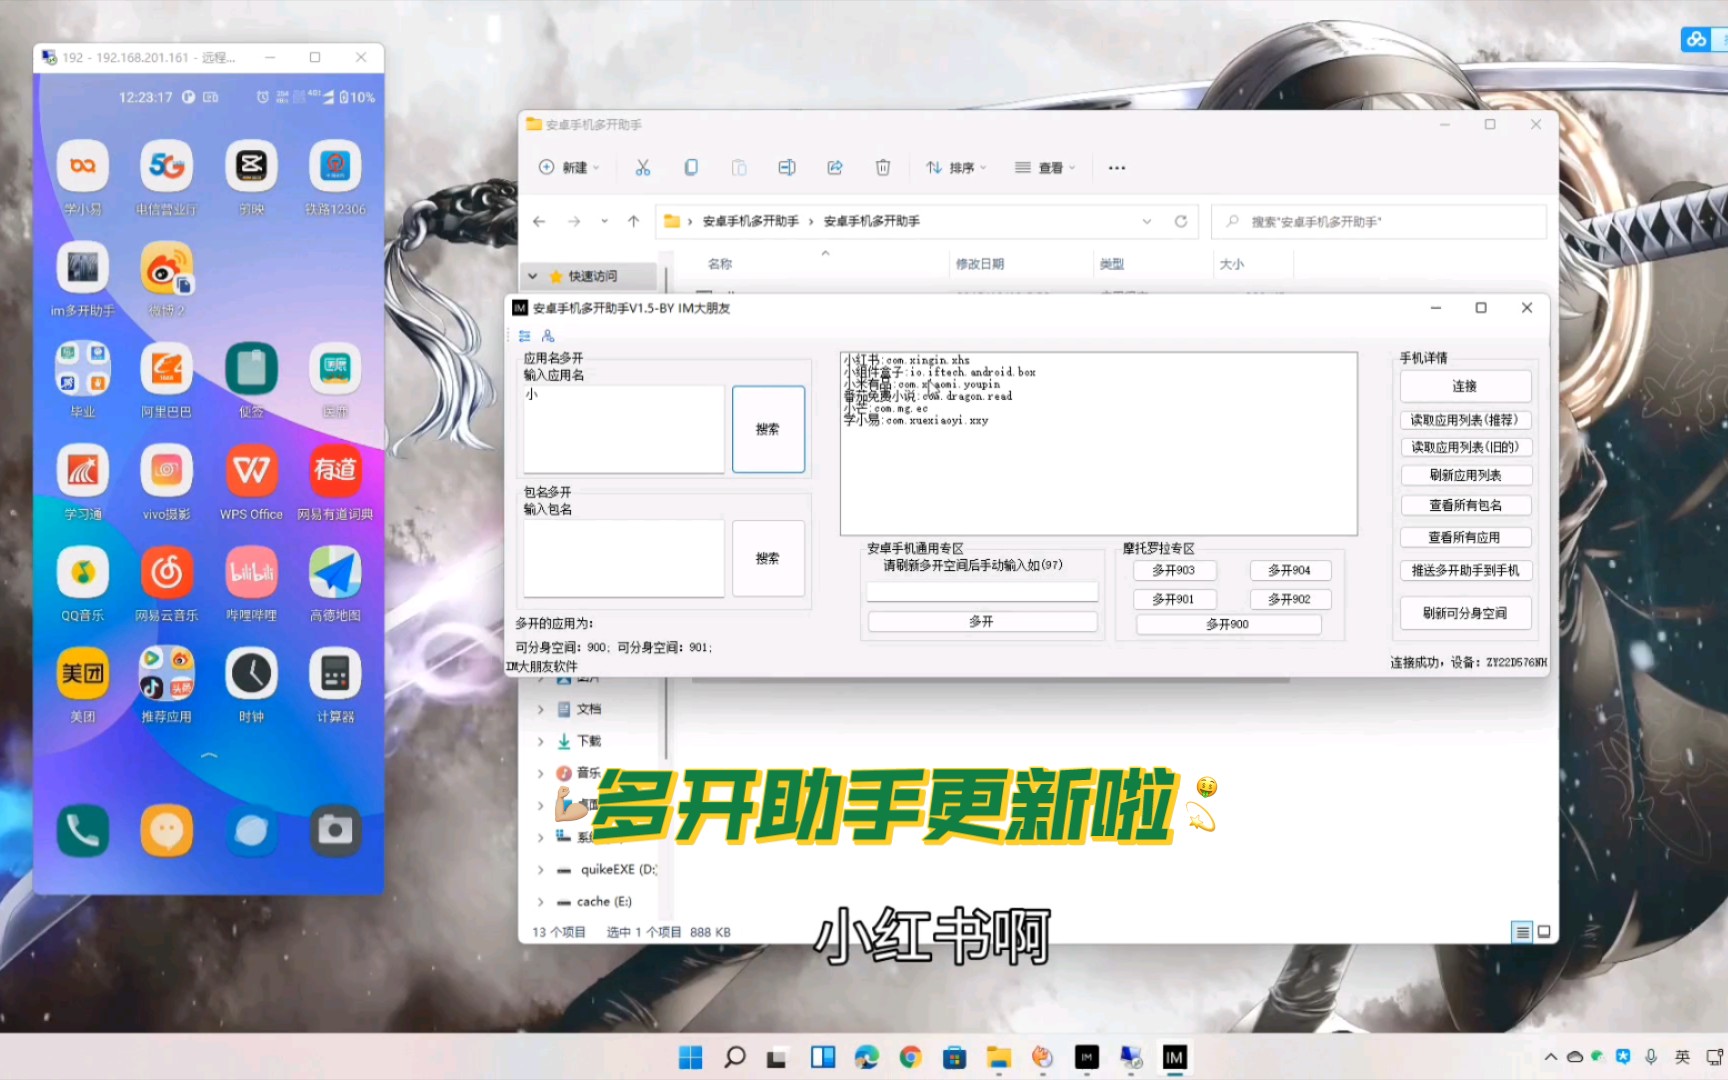1728x1080 pixels.
Task: Navigate back in the Explorer window
Action: pos(539,221)
